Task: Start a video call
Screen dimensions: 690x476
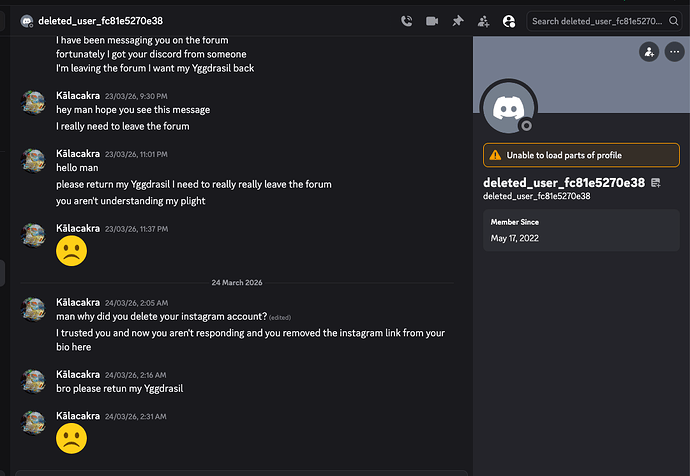Action: [x=432, y=20]
